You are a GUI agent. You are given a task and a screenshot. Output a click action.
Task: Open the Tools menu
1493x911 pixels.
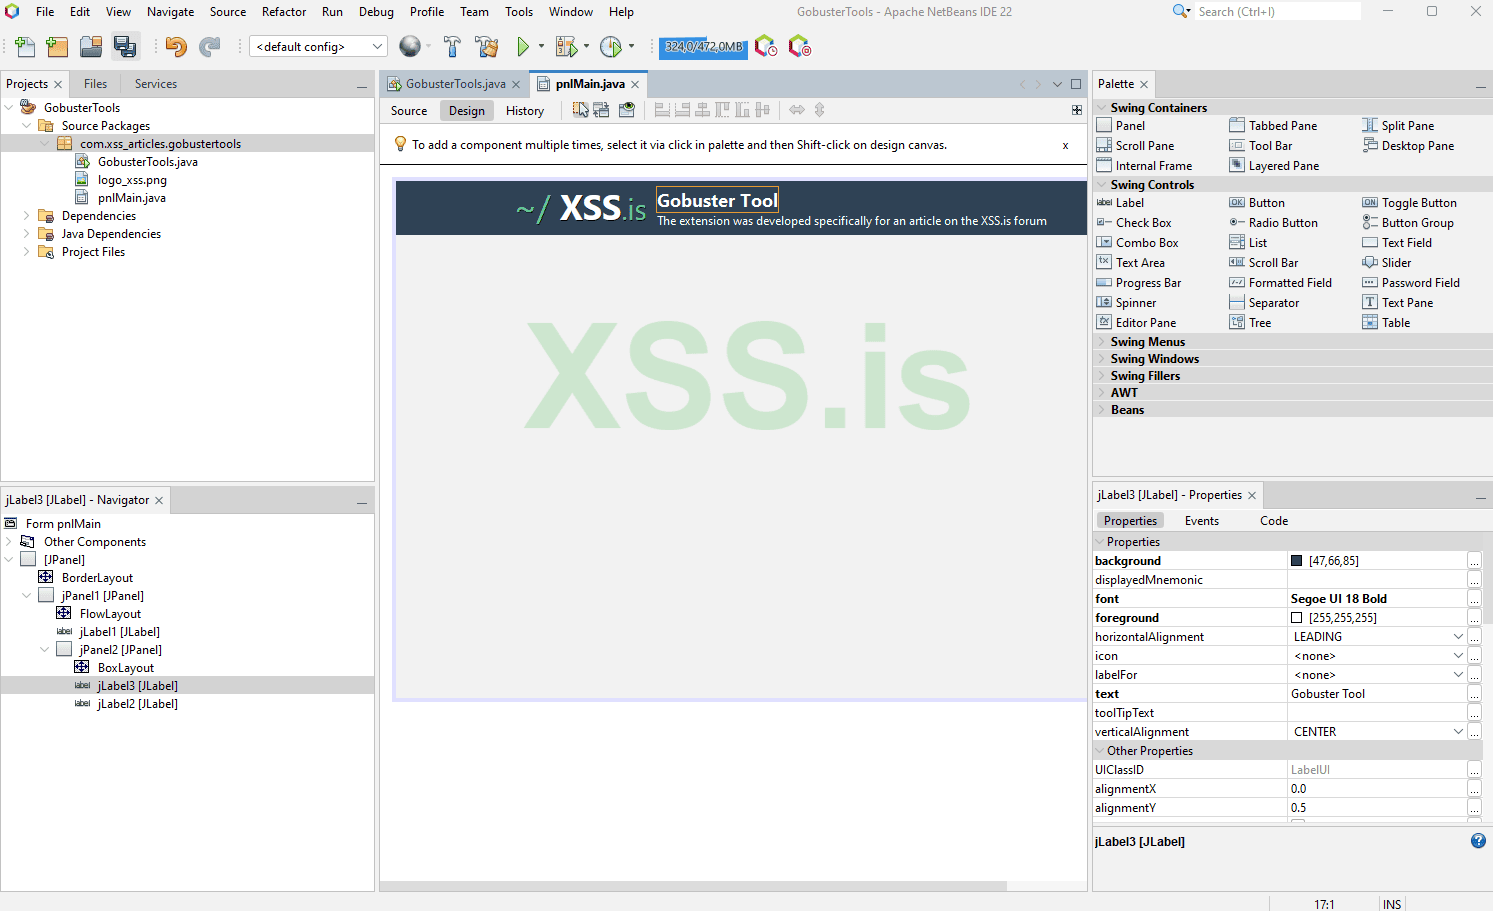(x=519, y=12)
